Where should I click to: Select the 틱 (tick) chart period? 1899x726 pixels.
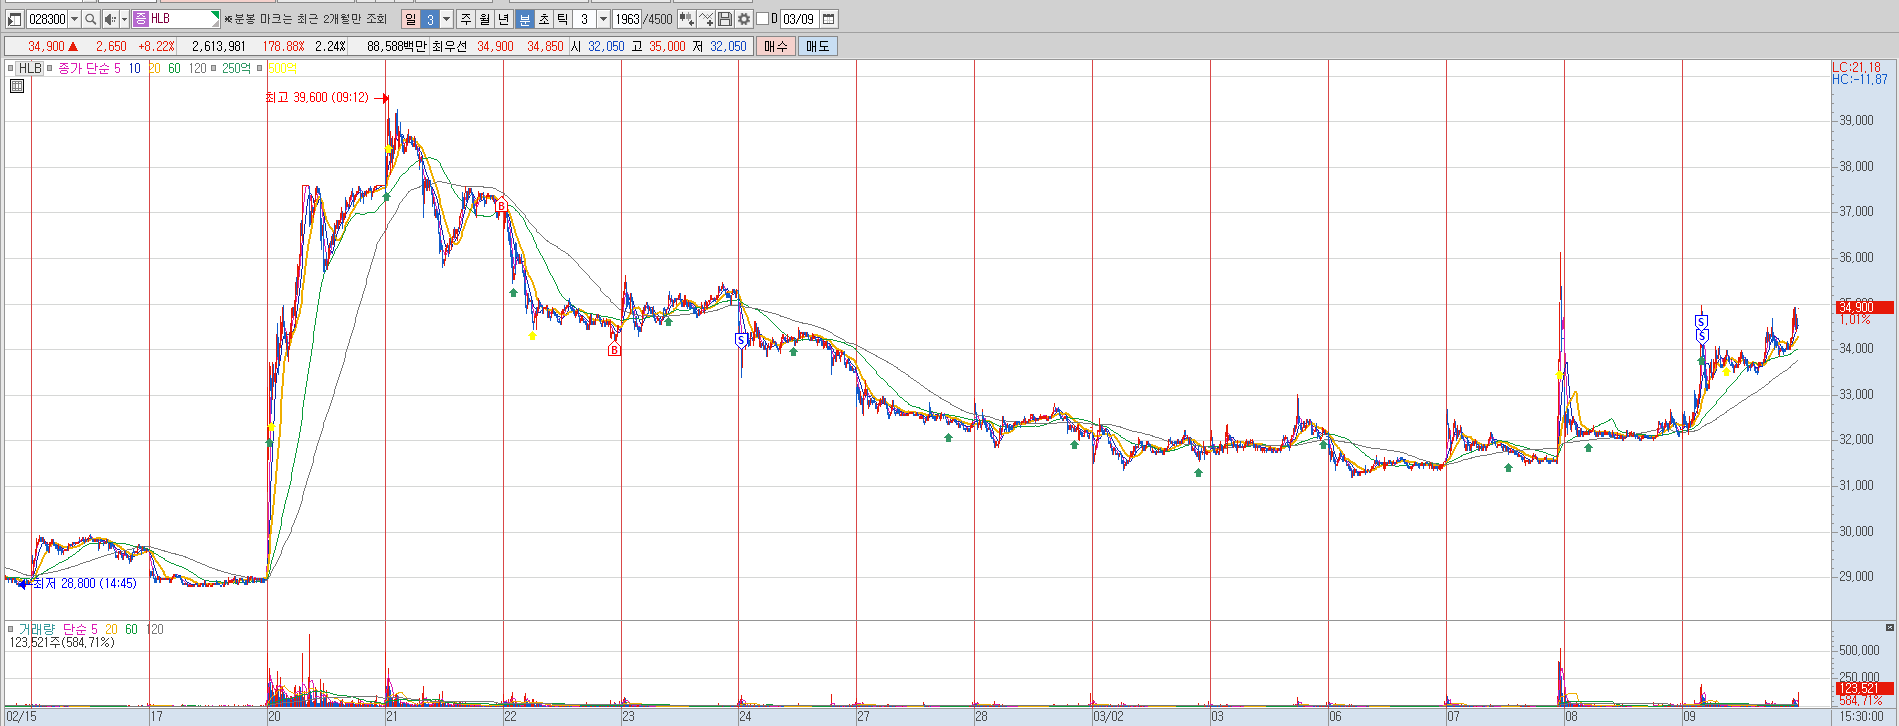563,19
